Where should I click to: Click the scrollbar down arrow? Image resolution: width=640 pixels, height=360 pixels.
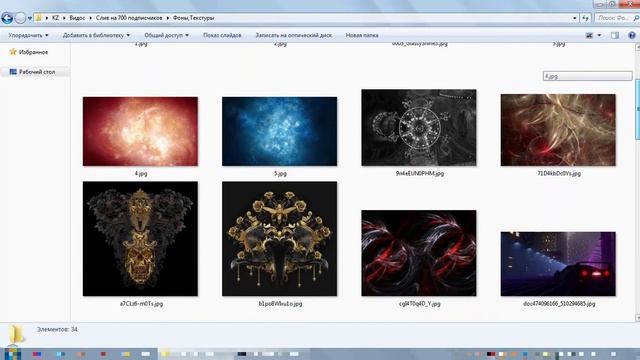(x=637, y=318)
